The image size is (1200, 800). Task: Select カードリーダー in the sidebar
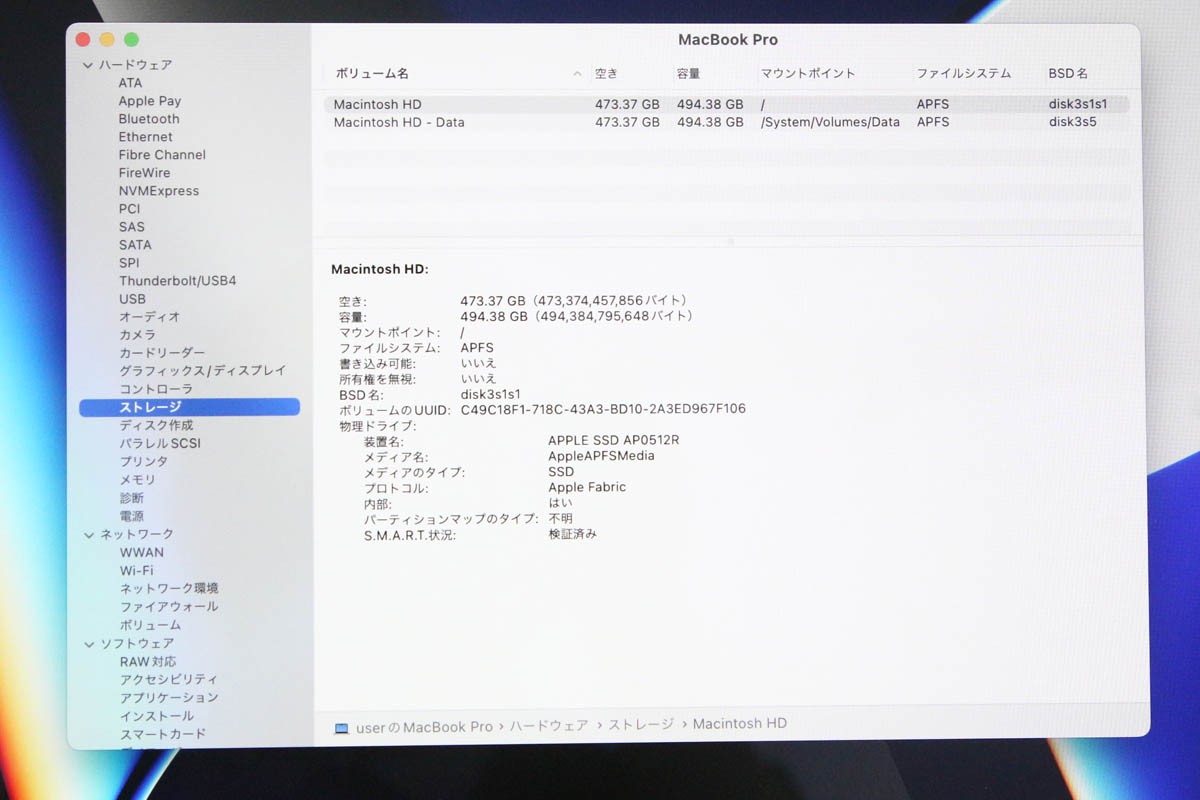point(162,353)
